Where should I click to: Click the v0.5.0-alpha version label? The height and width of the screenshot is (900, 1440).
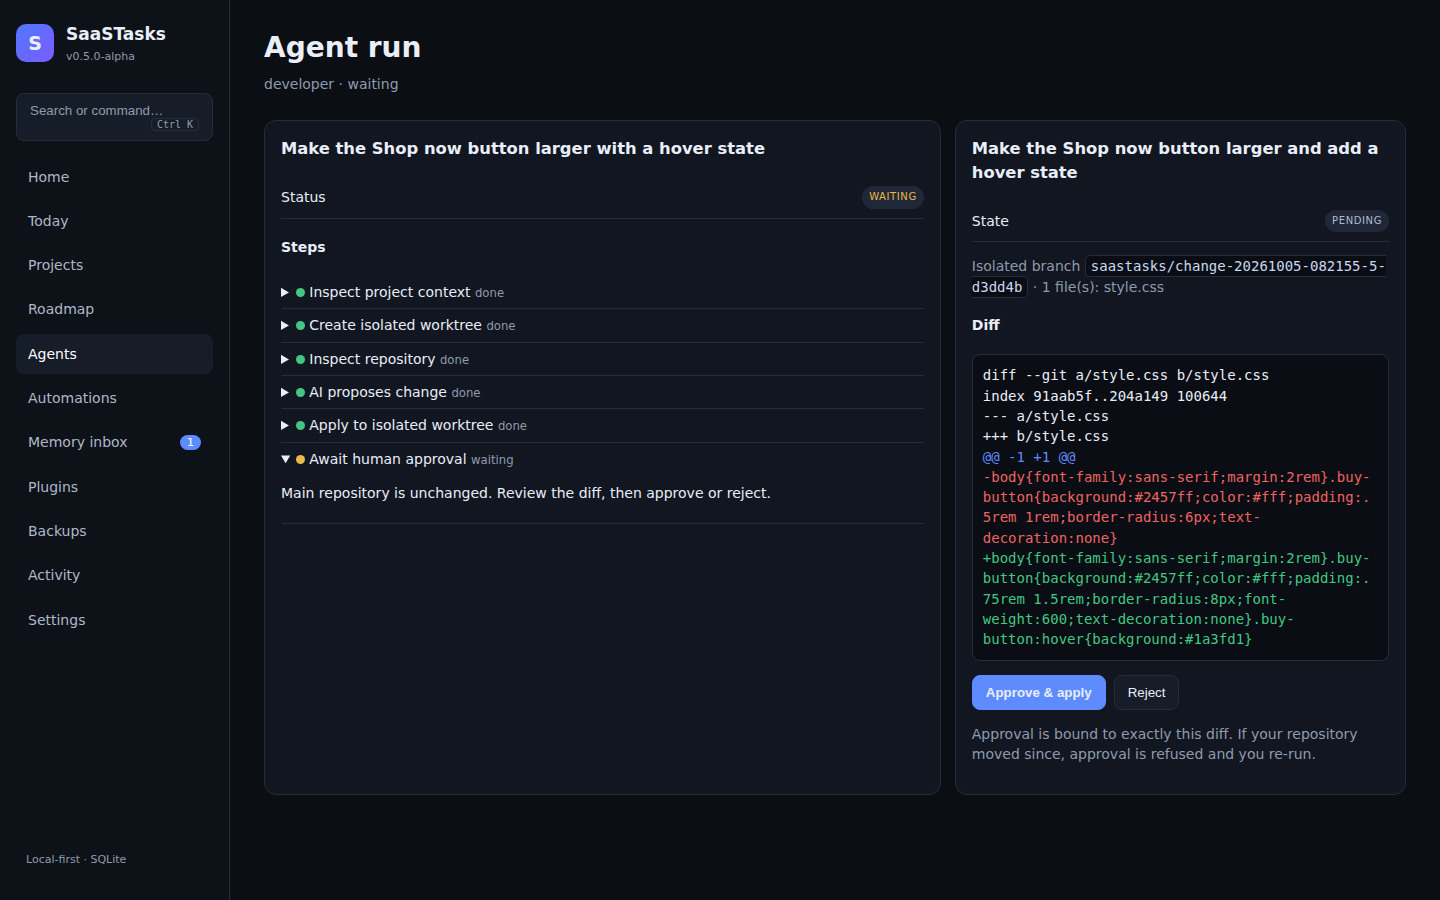(100, 56)
